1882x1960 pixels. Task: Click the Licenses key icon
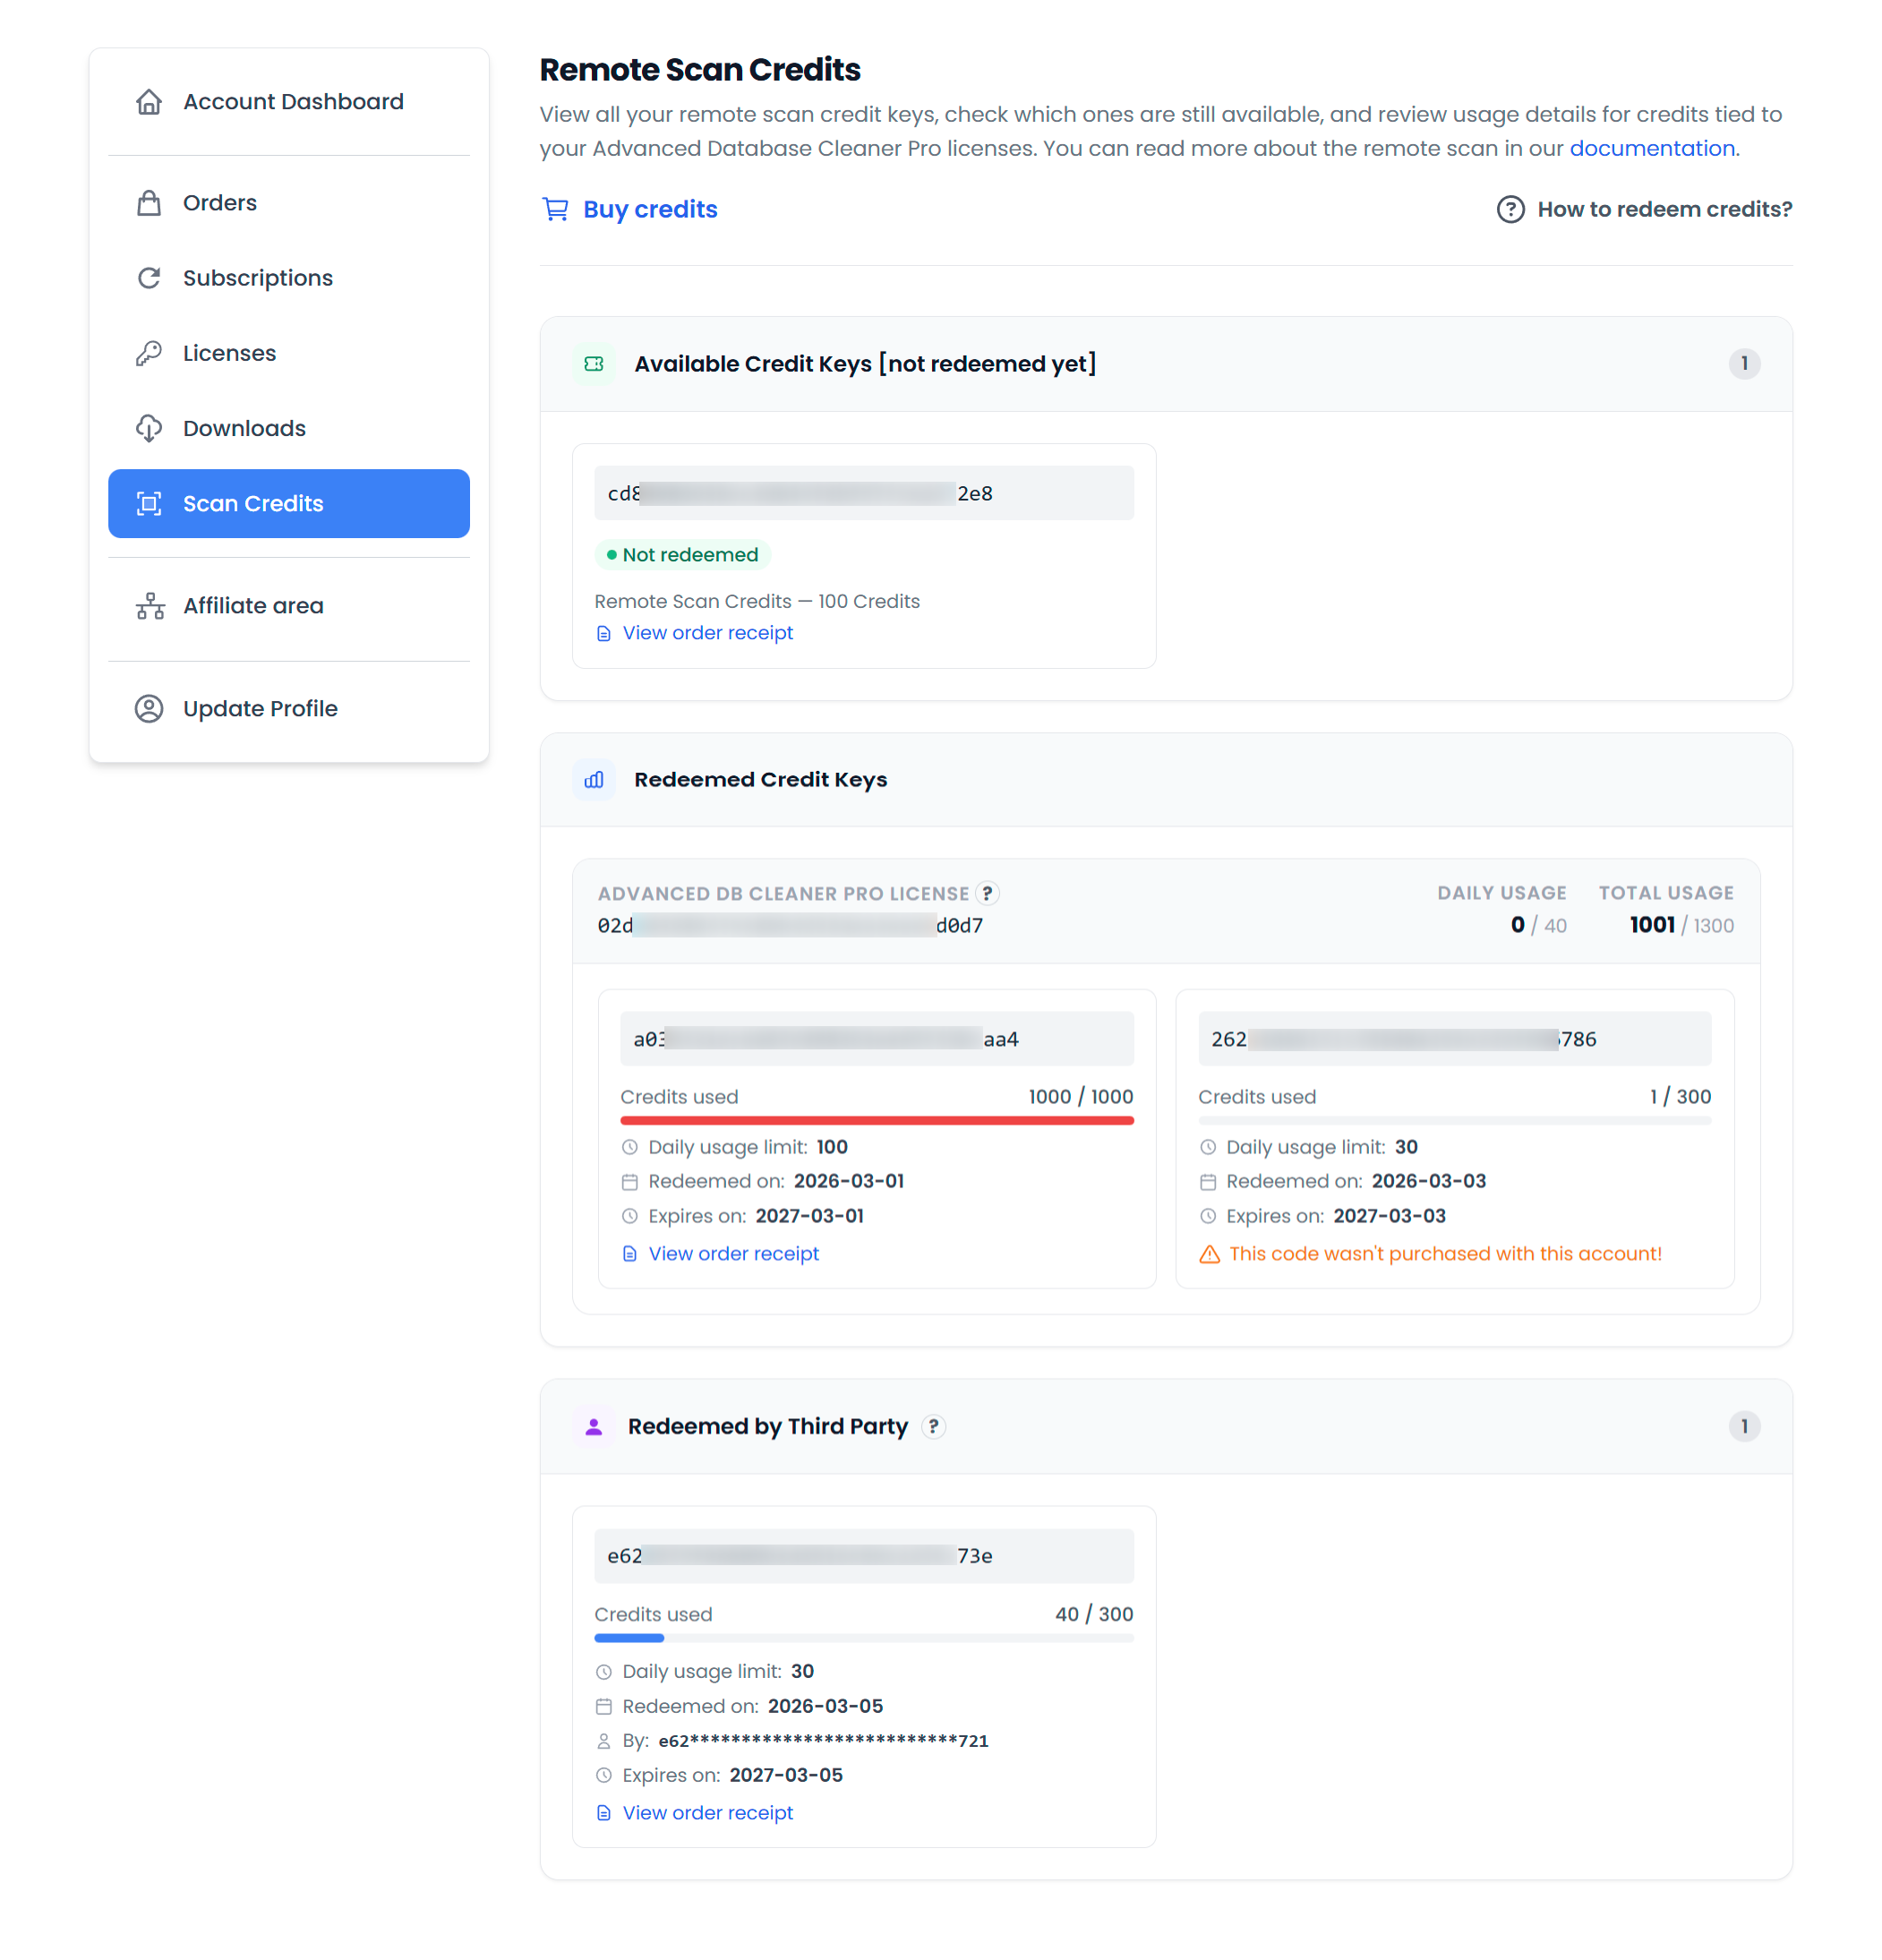click(x=149, y=353)
